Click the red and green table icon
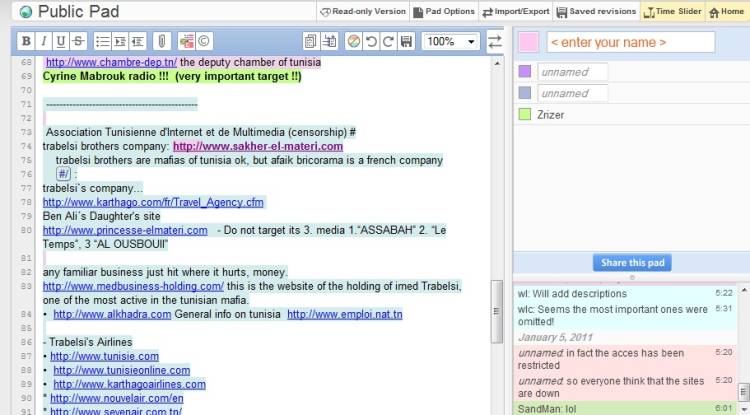 coord(187,42)
